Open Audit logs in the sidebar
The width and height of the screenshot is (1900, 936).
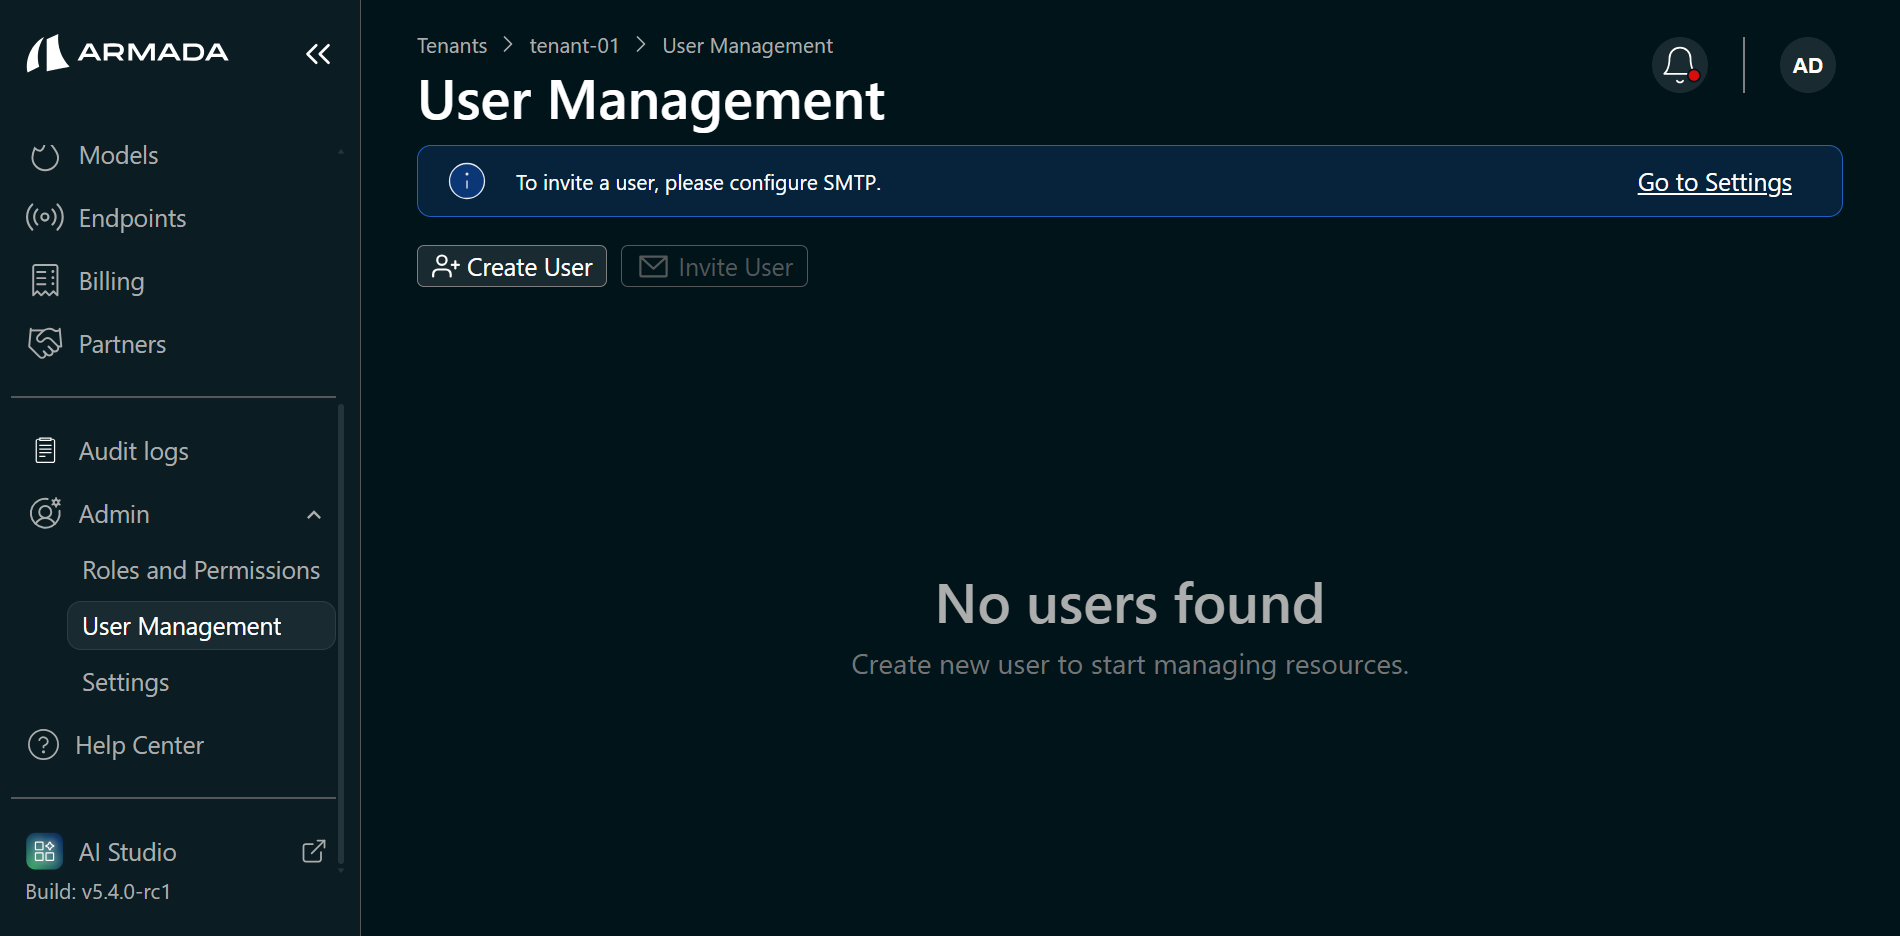tap(133, 451)
